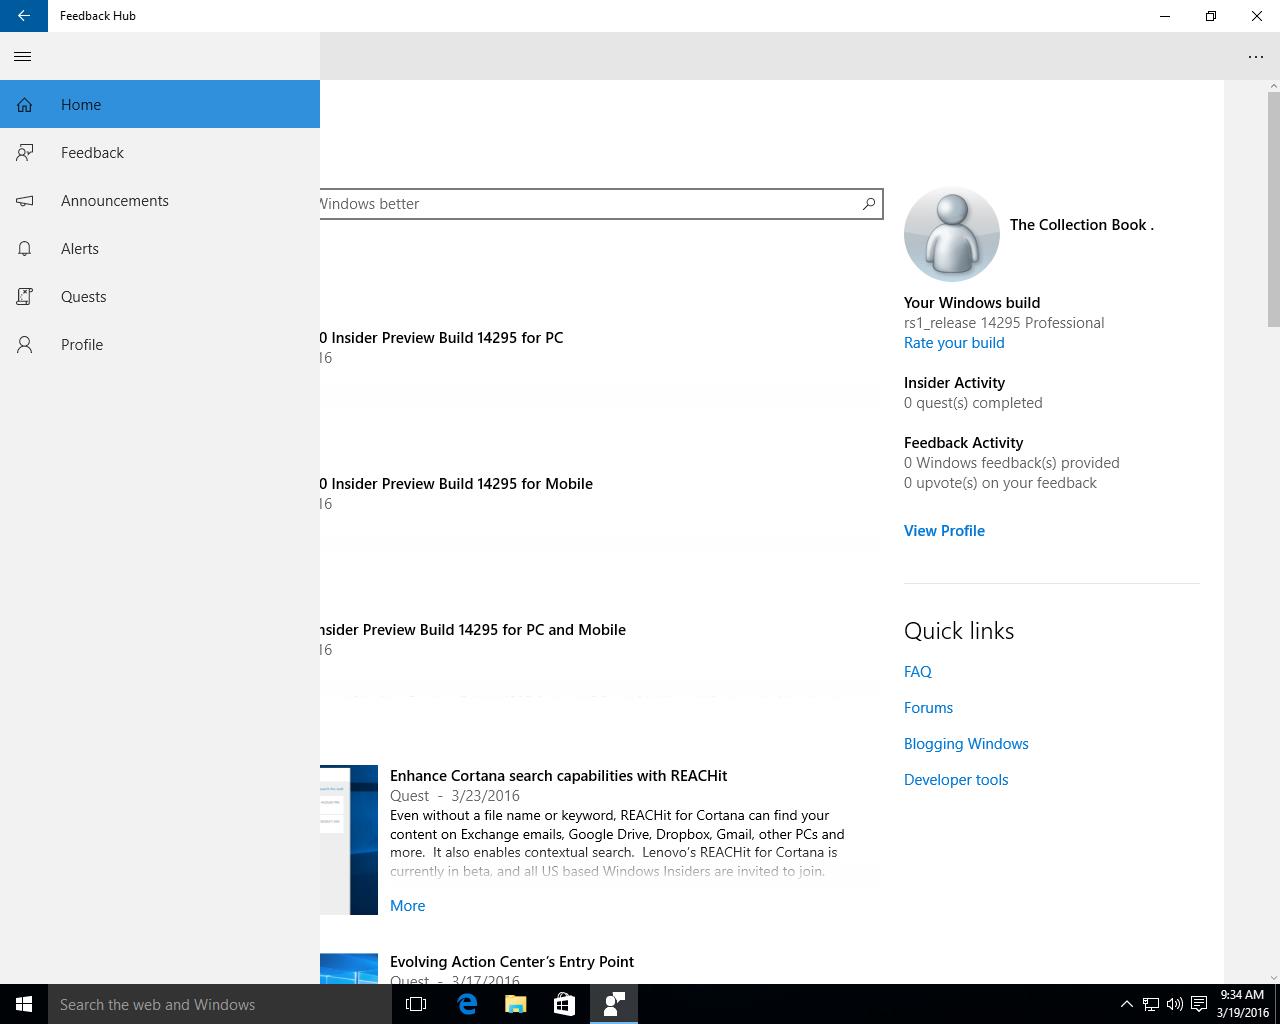Open Enhance Cortana search capabilities with REACHit quest
Image resolution: width=1280 pixels, height=1024 pixels.
point(558,776)
